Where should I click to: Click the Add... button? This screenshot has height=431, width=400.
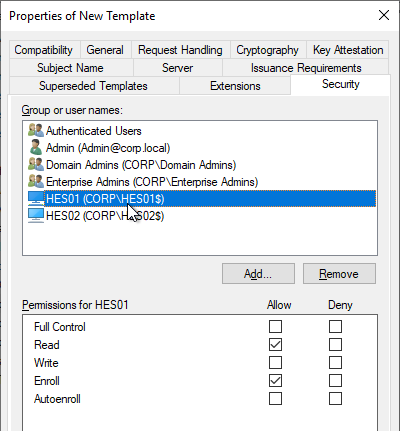pos(258,274)
